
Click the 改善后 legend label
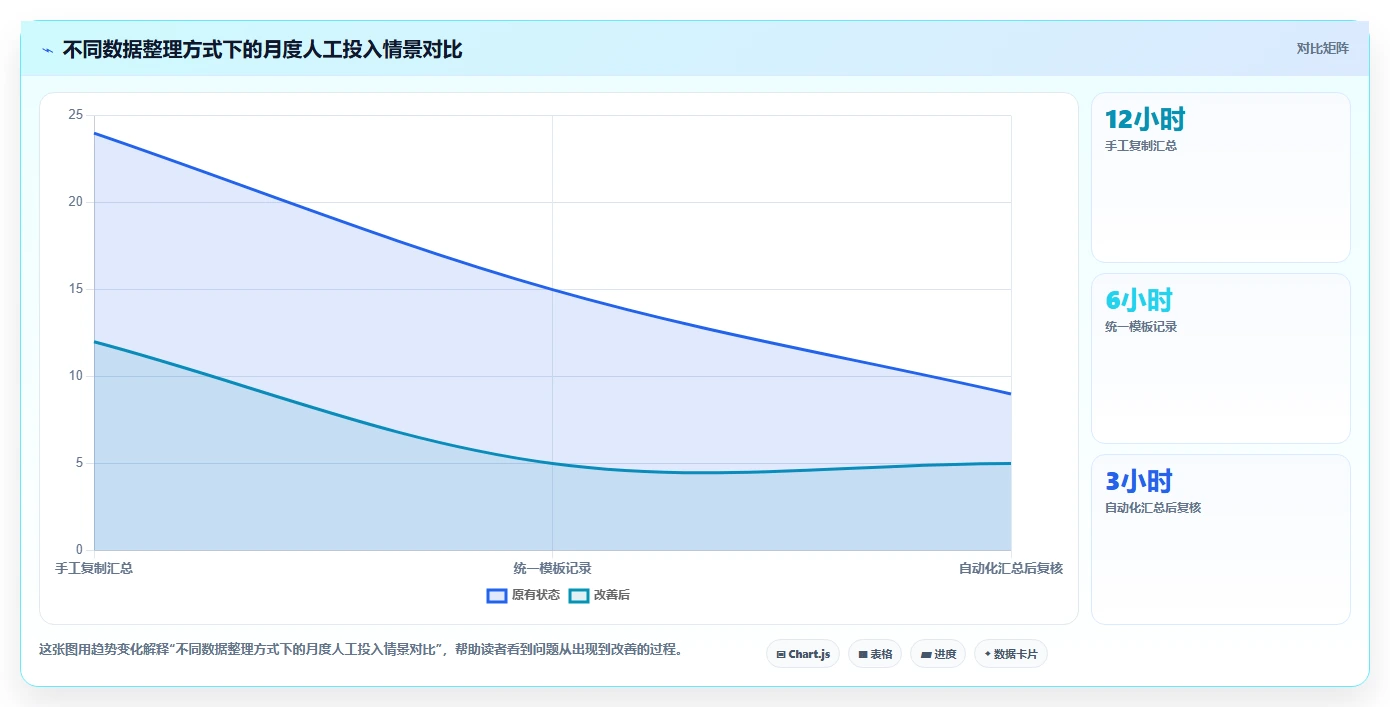point(612,595)
